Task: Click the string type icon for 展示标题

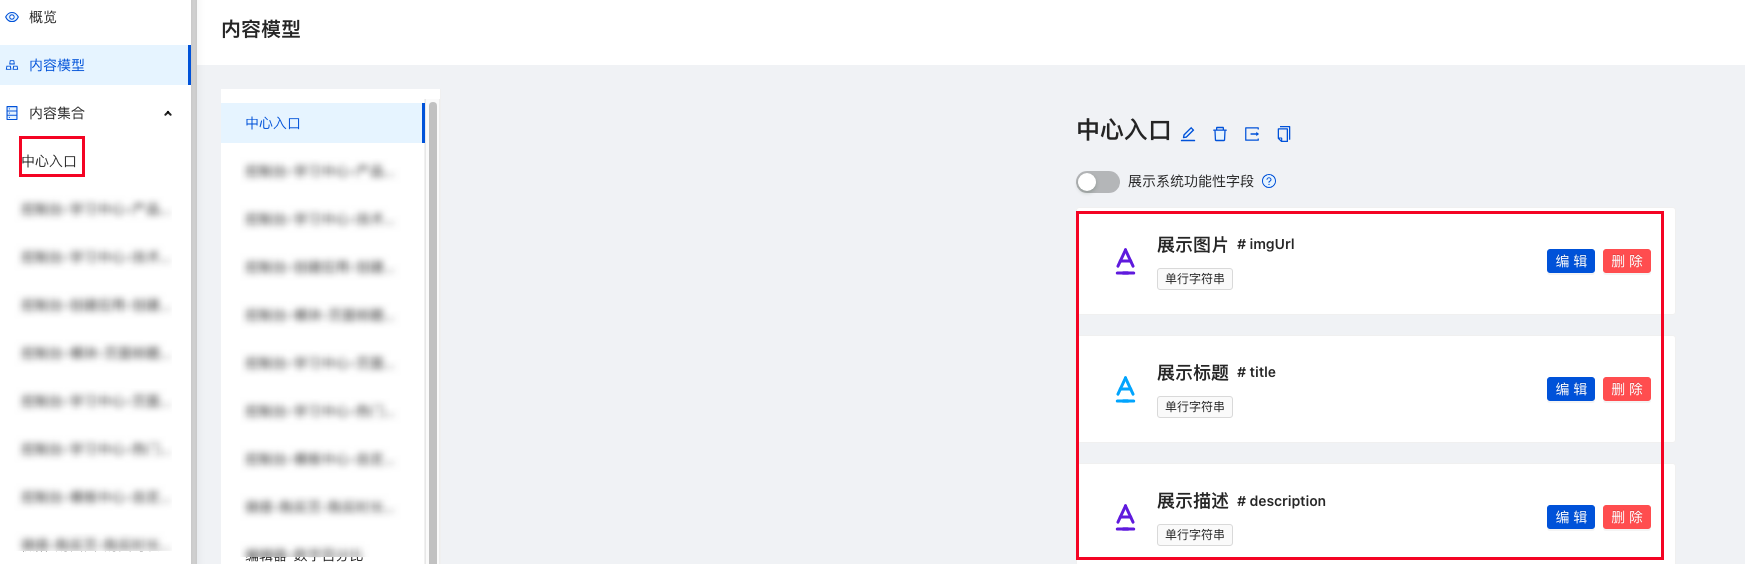Action: click(1125, 389)
